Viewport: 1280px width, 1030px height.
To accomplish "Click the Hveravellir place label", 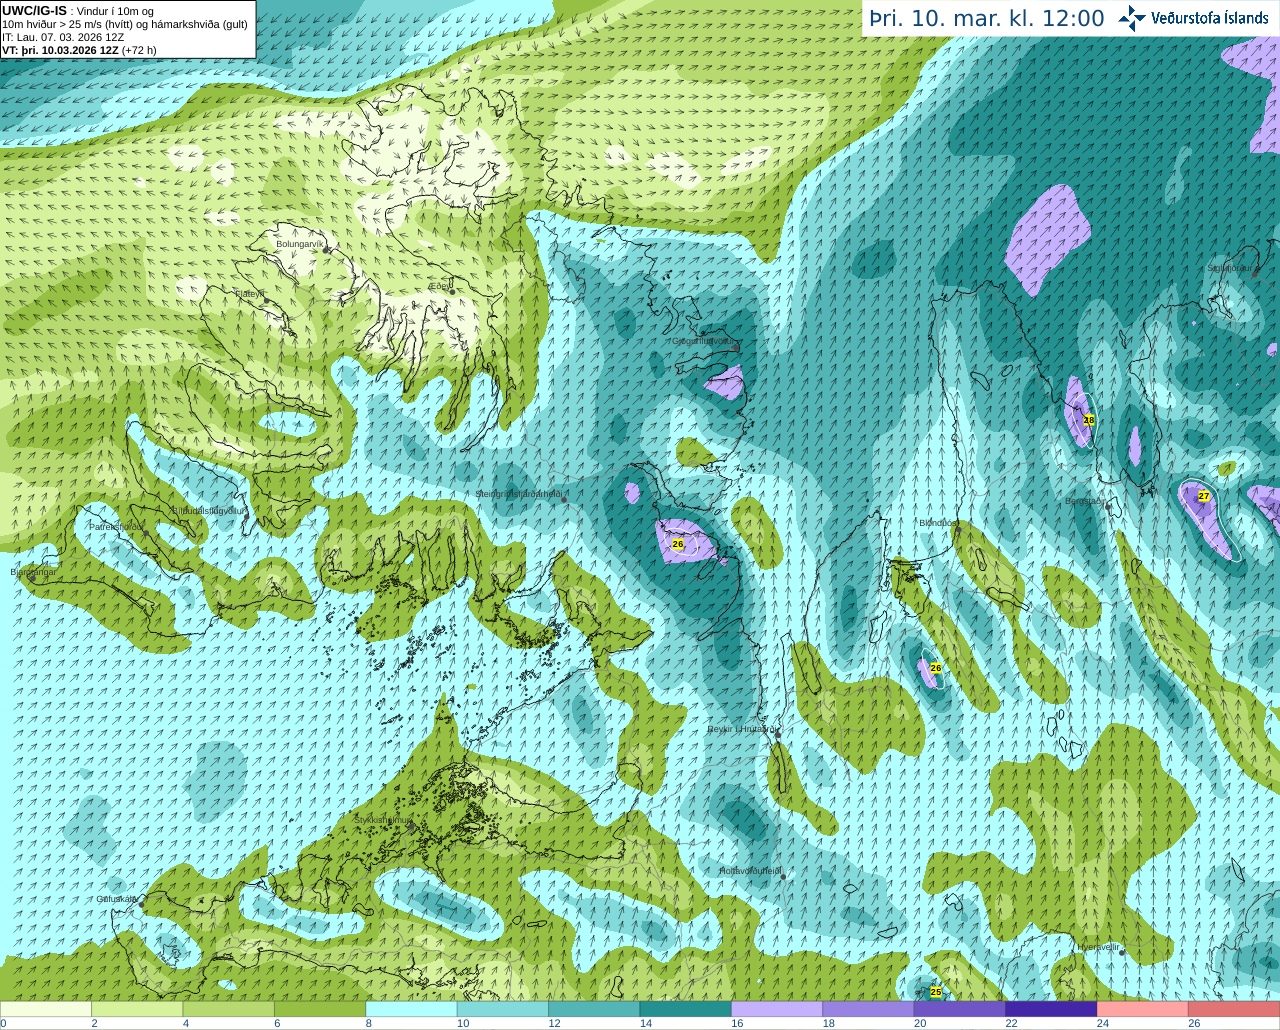I will click(1099, 946).
